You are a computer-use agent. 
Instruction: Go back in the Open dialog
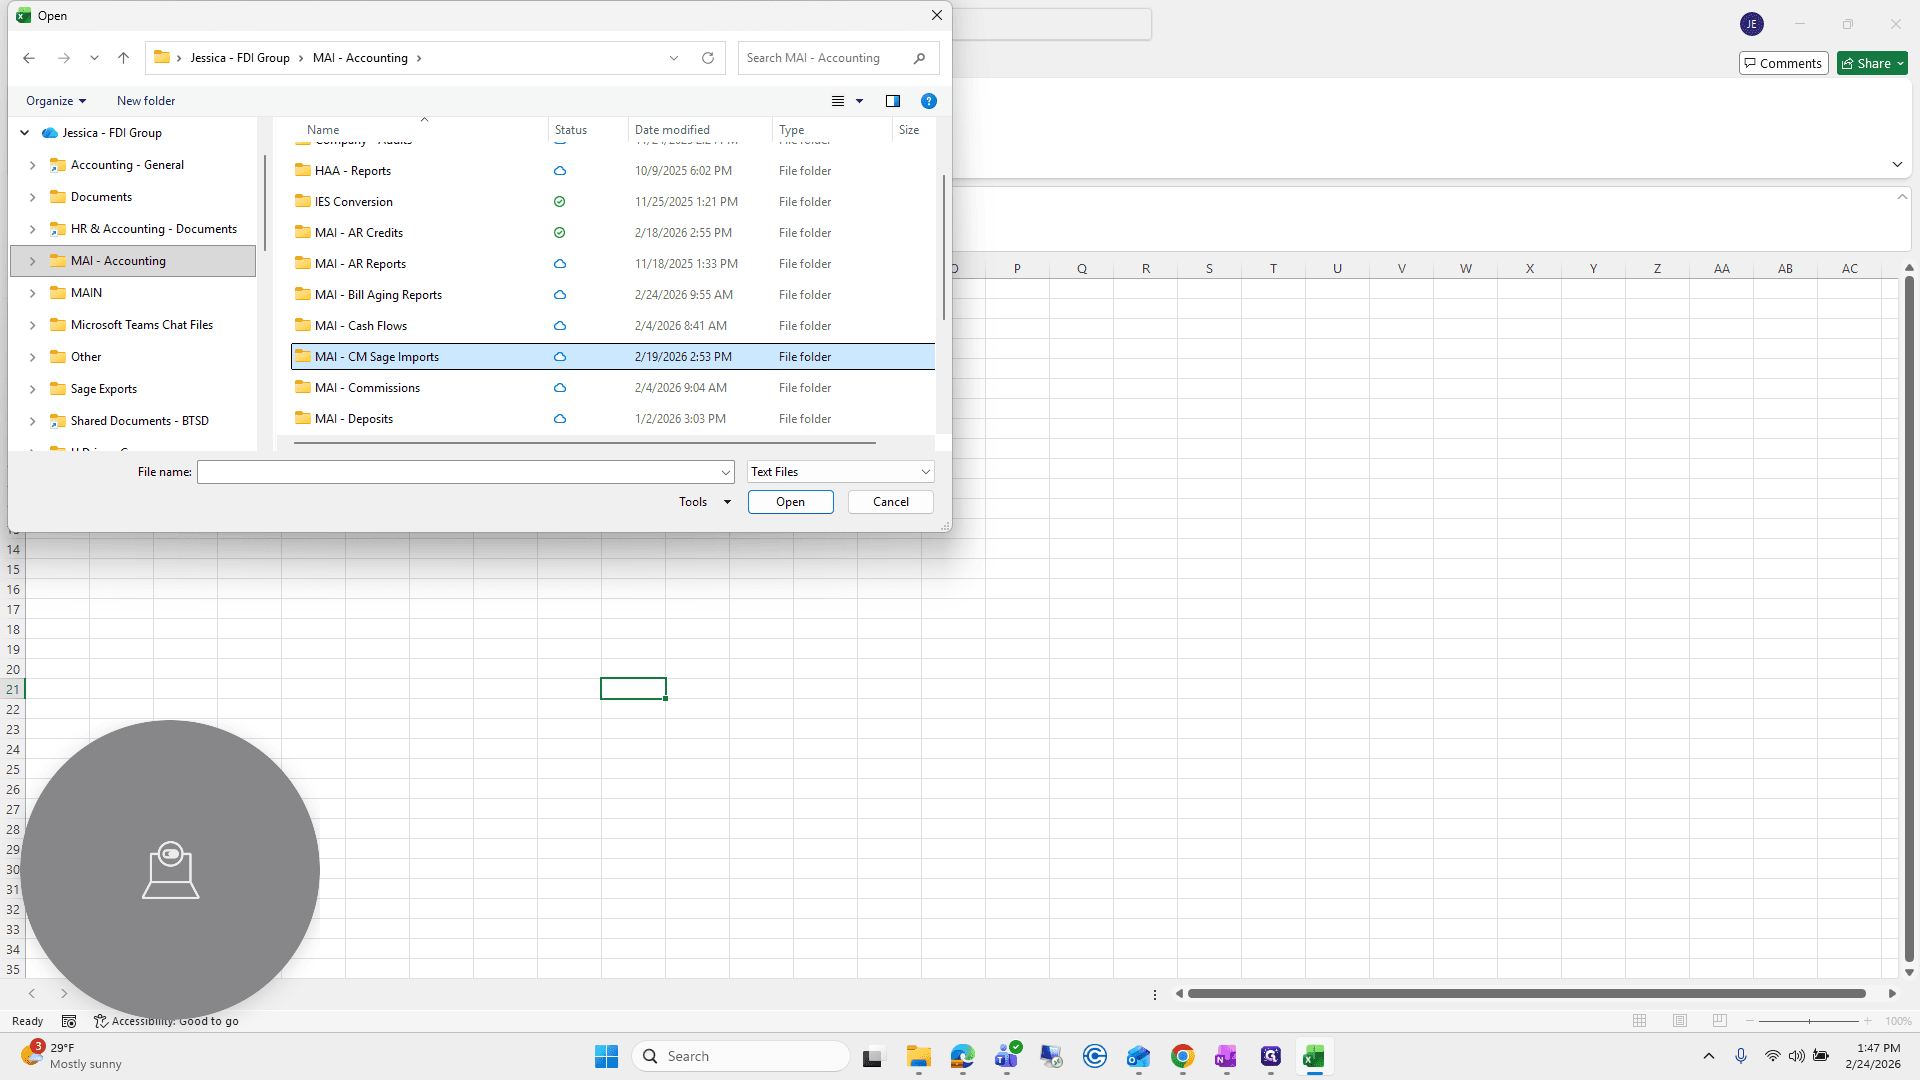29,58
